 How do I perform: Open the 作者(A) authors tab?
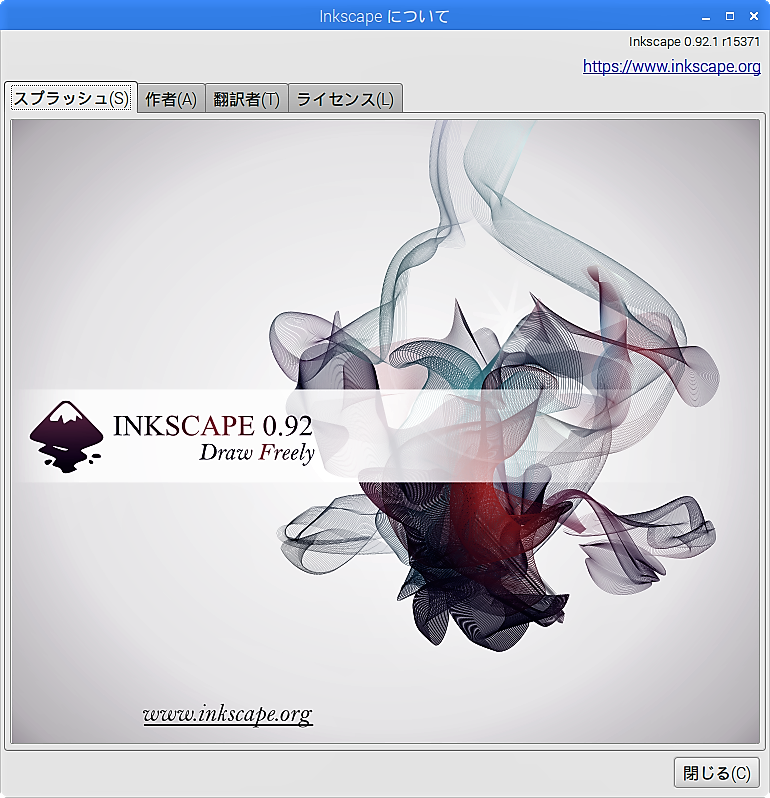pyautogui.click(x=171, y=99)
